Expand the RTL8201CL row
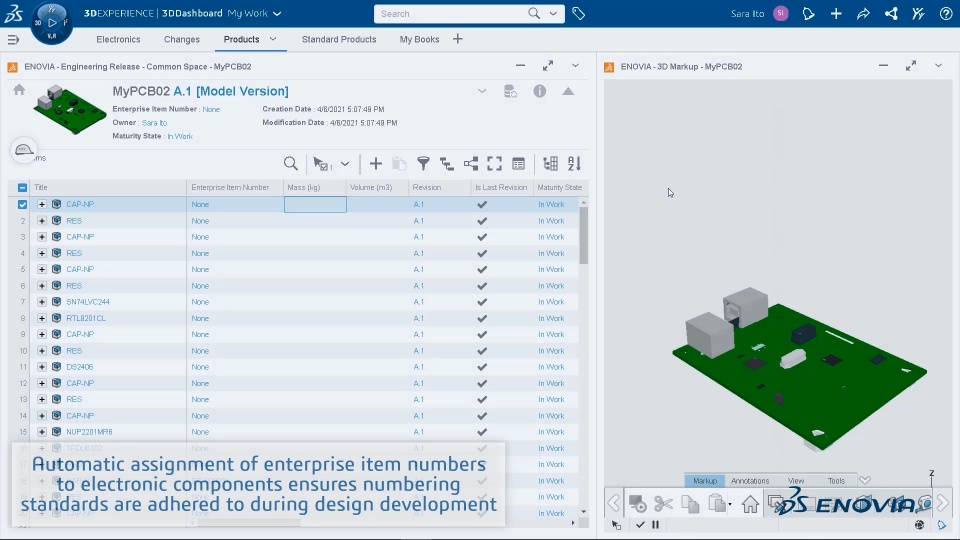 pos(42,318)
